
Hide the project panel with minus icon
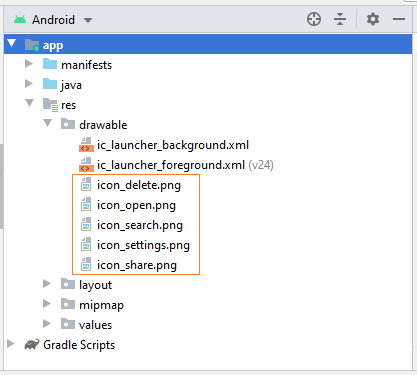click(x=399, y=19)
